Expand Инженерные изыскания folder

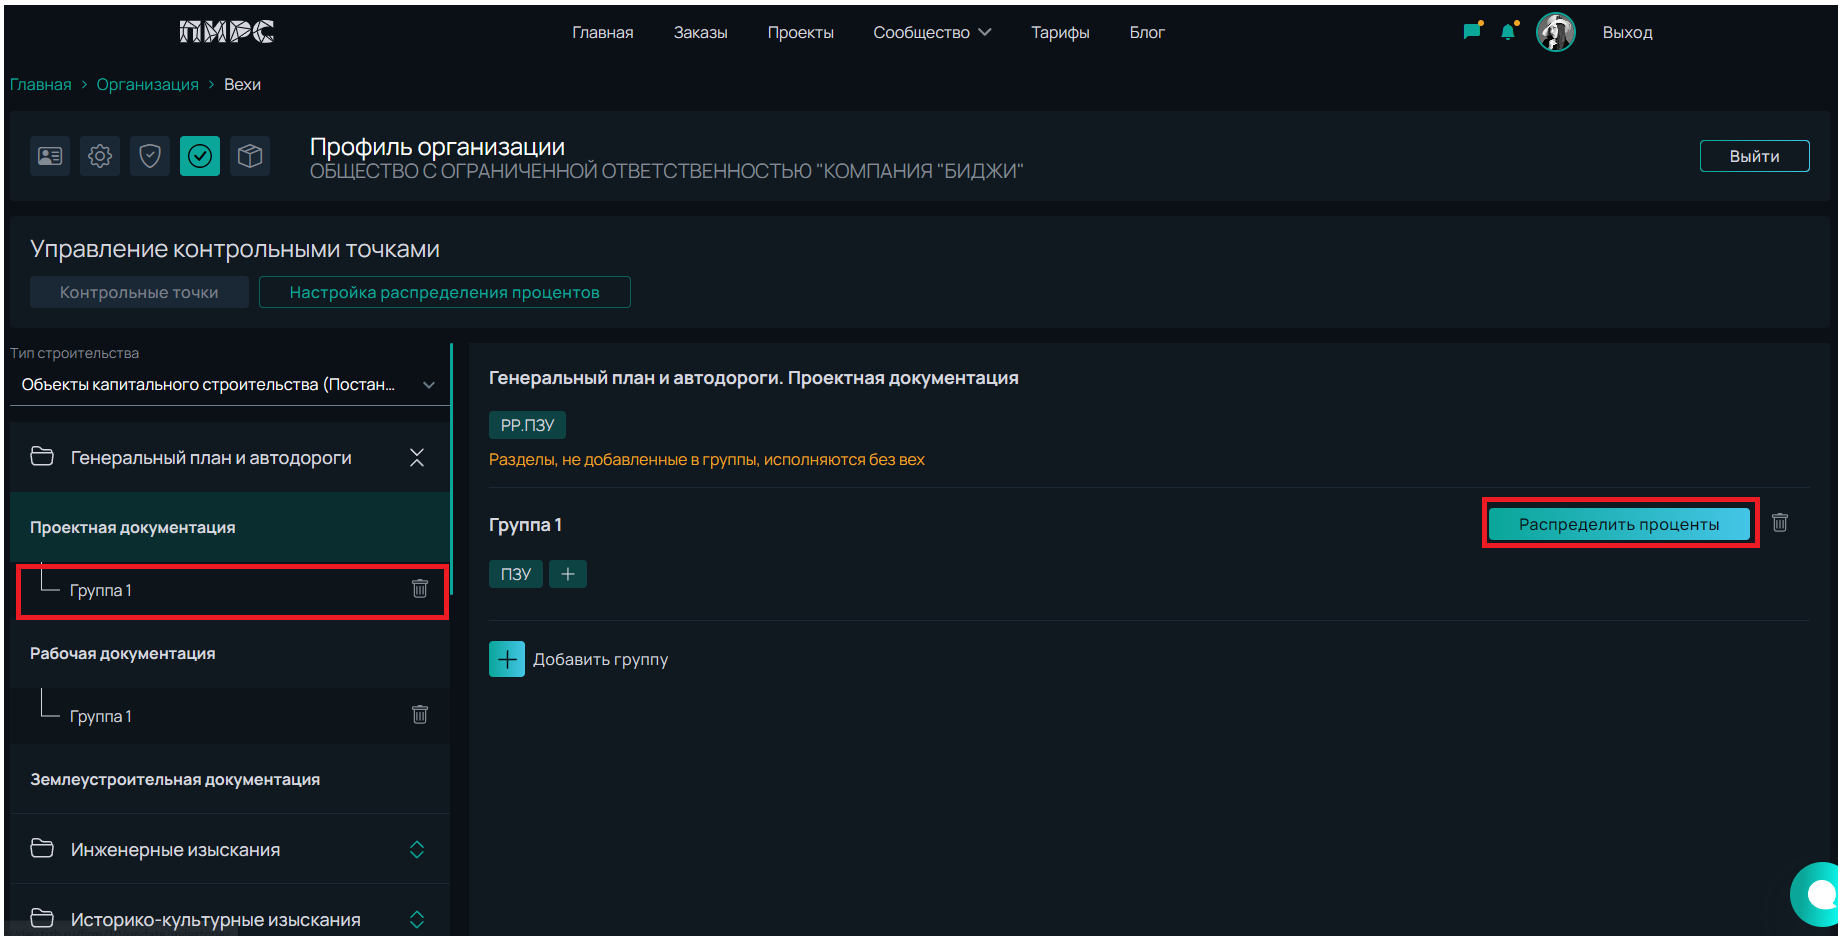[x=417, y=850]
